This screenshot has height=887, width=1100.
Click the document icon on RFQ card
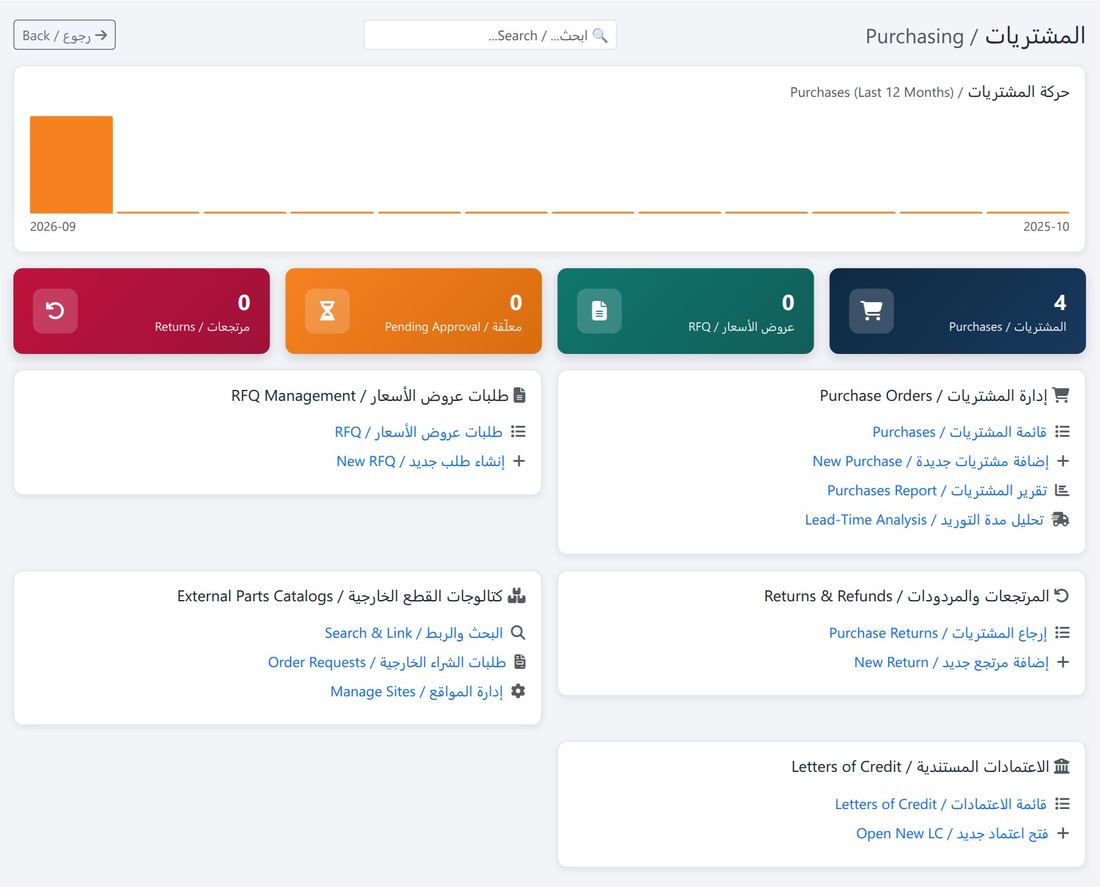(x=599, y=310)
